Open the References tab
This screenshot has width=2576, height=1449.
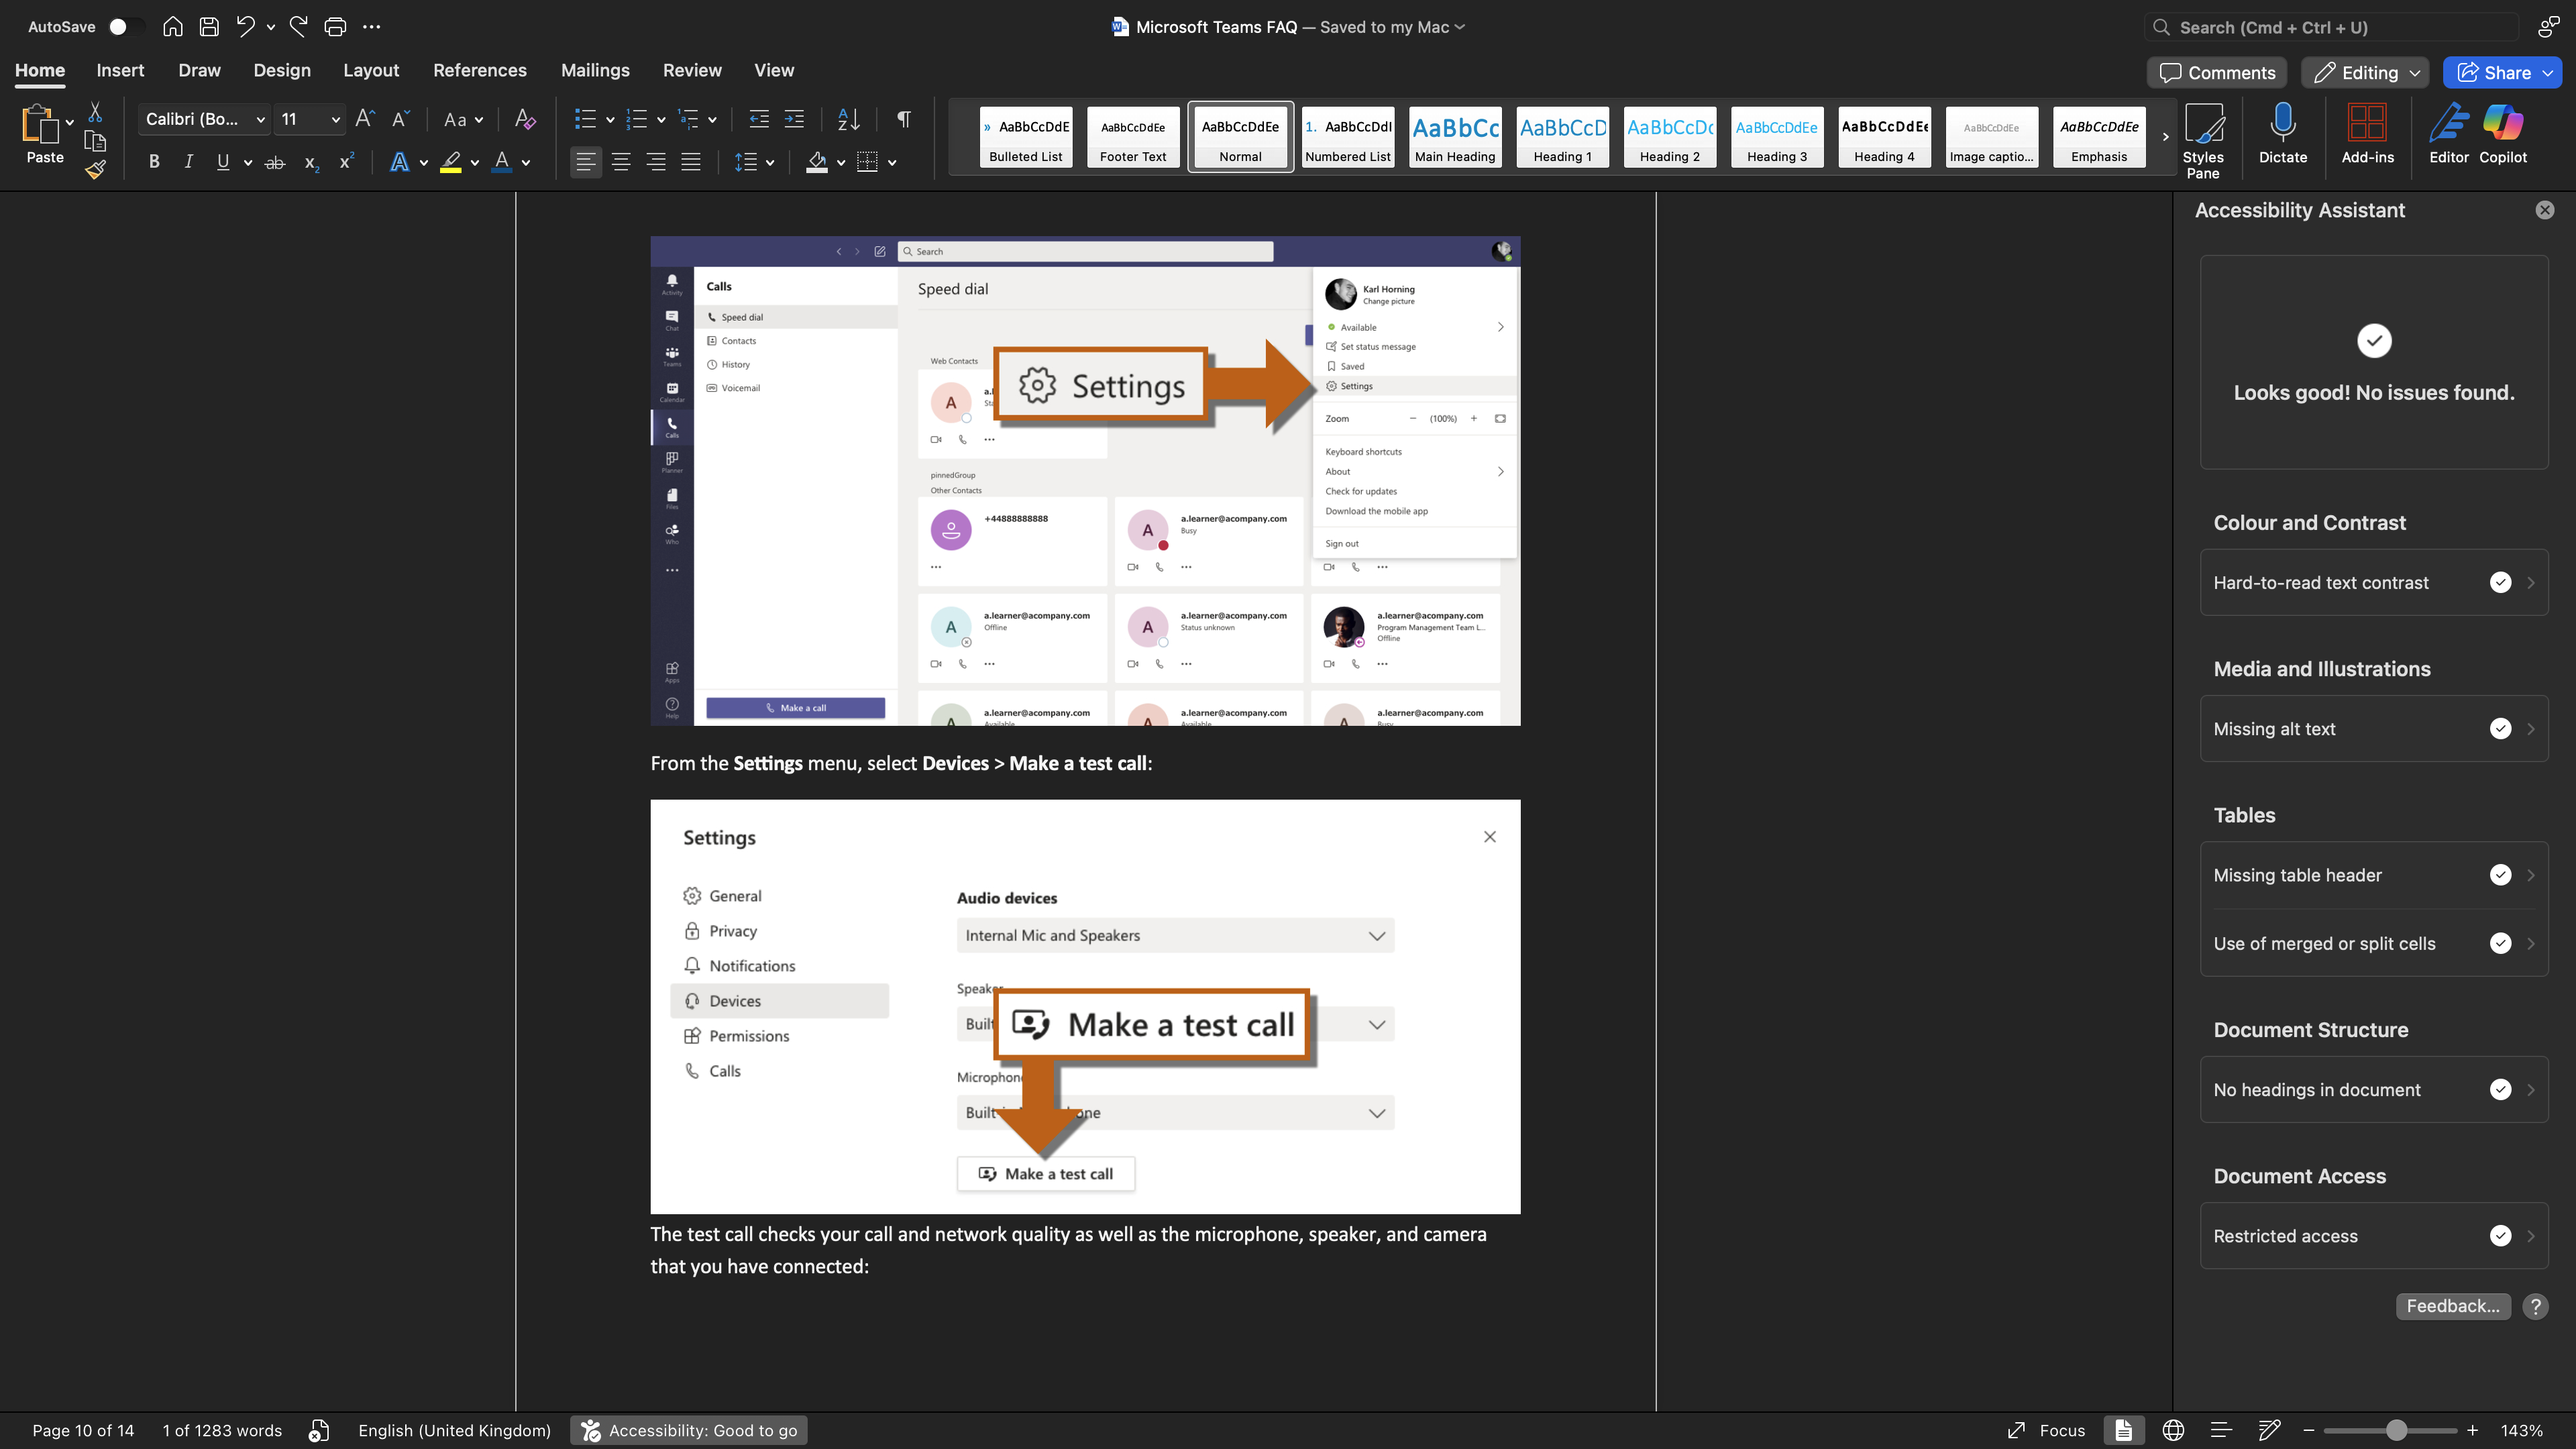(480, 70)
